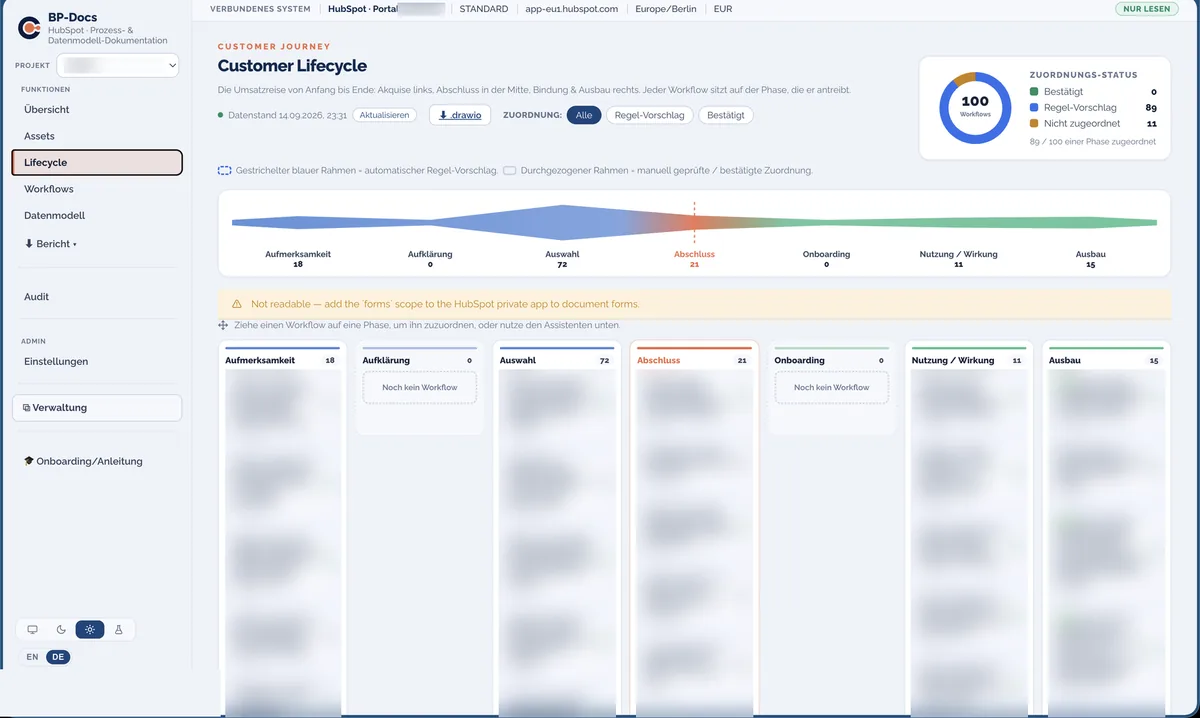Click the 100 Workflows donut chart

coord(974,107)
